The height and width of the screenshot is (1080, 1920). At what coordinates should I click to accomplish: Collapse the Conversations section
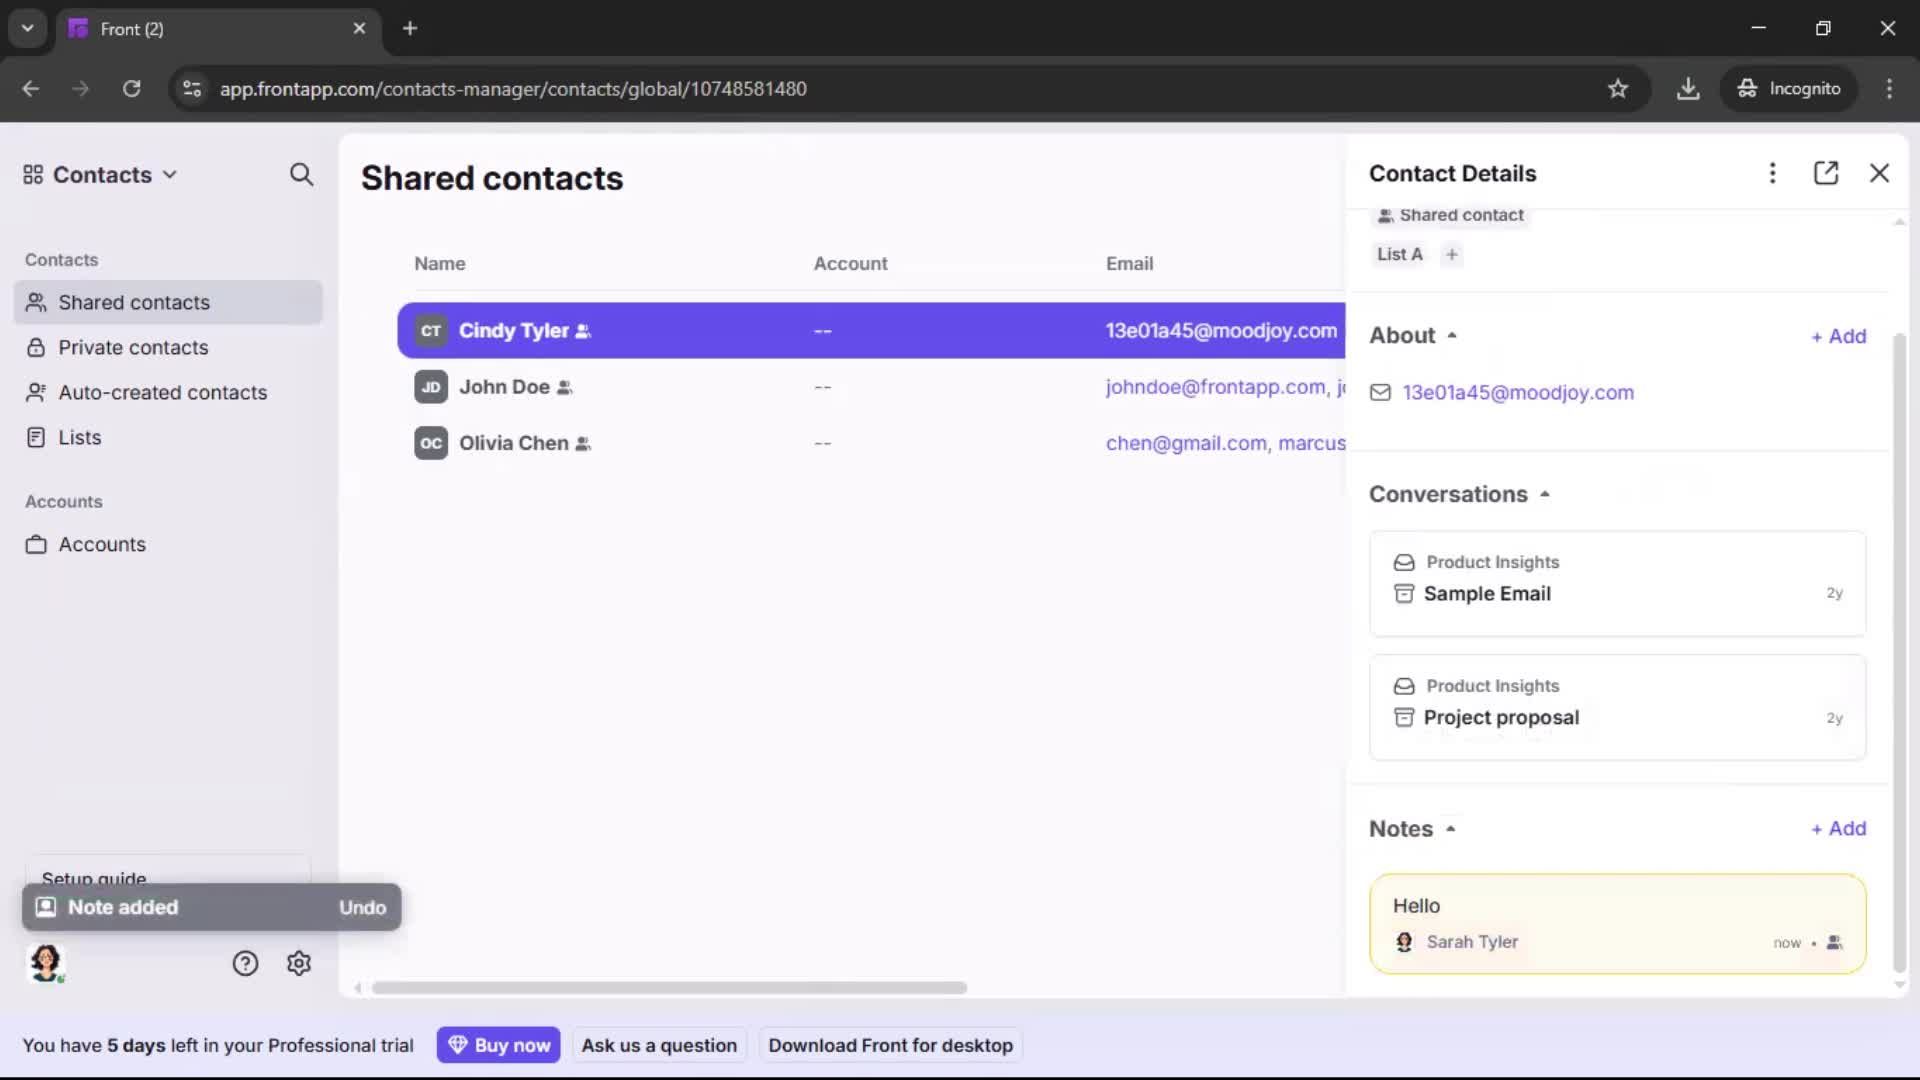click(1544, 493)
